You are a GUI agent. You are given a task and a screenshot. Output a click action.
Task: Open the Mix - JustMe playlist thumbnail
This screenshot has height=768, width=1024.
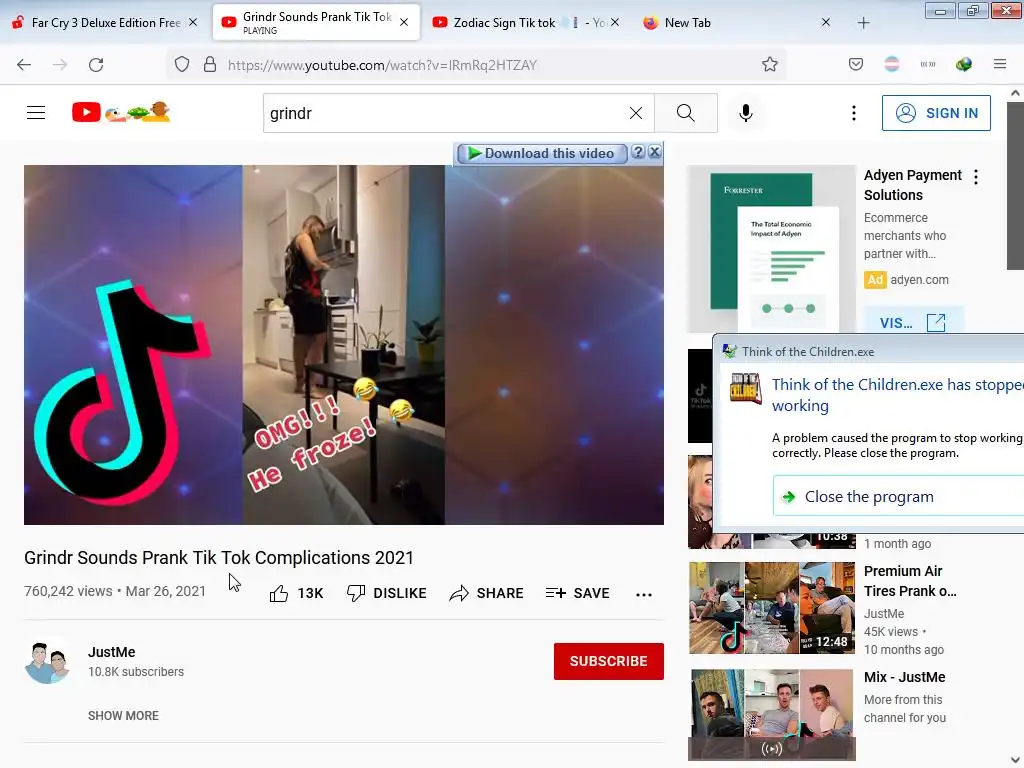[772, 714]
